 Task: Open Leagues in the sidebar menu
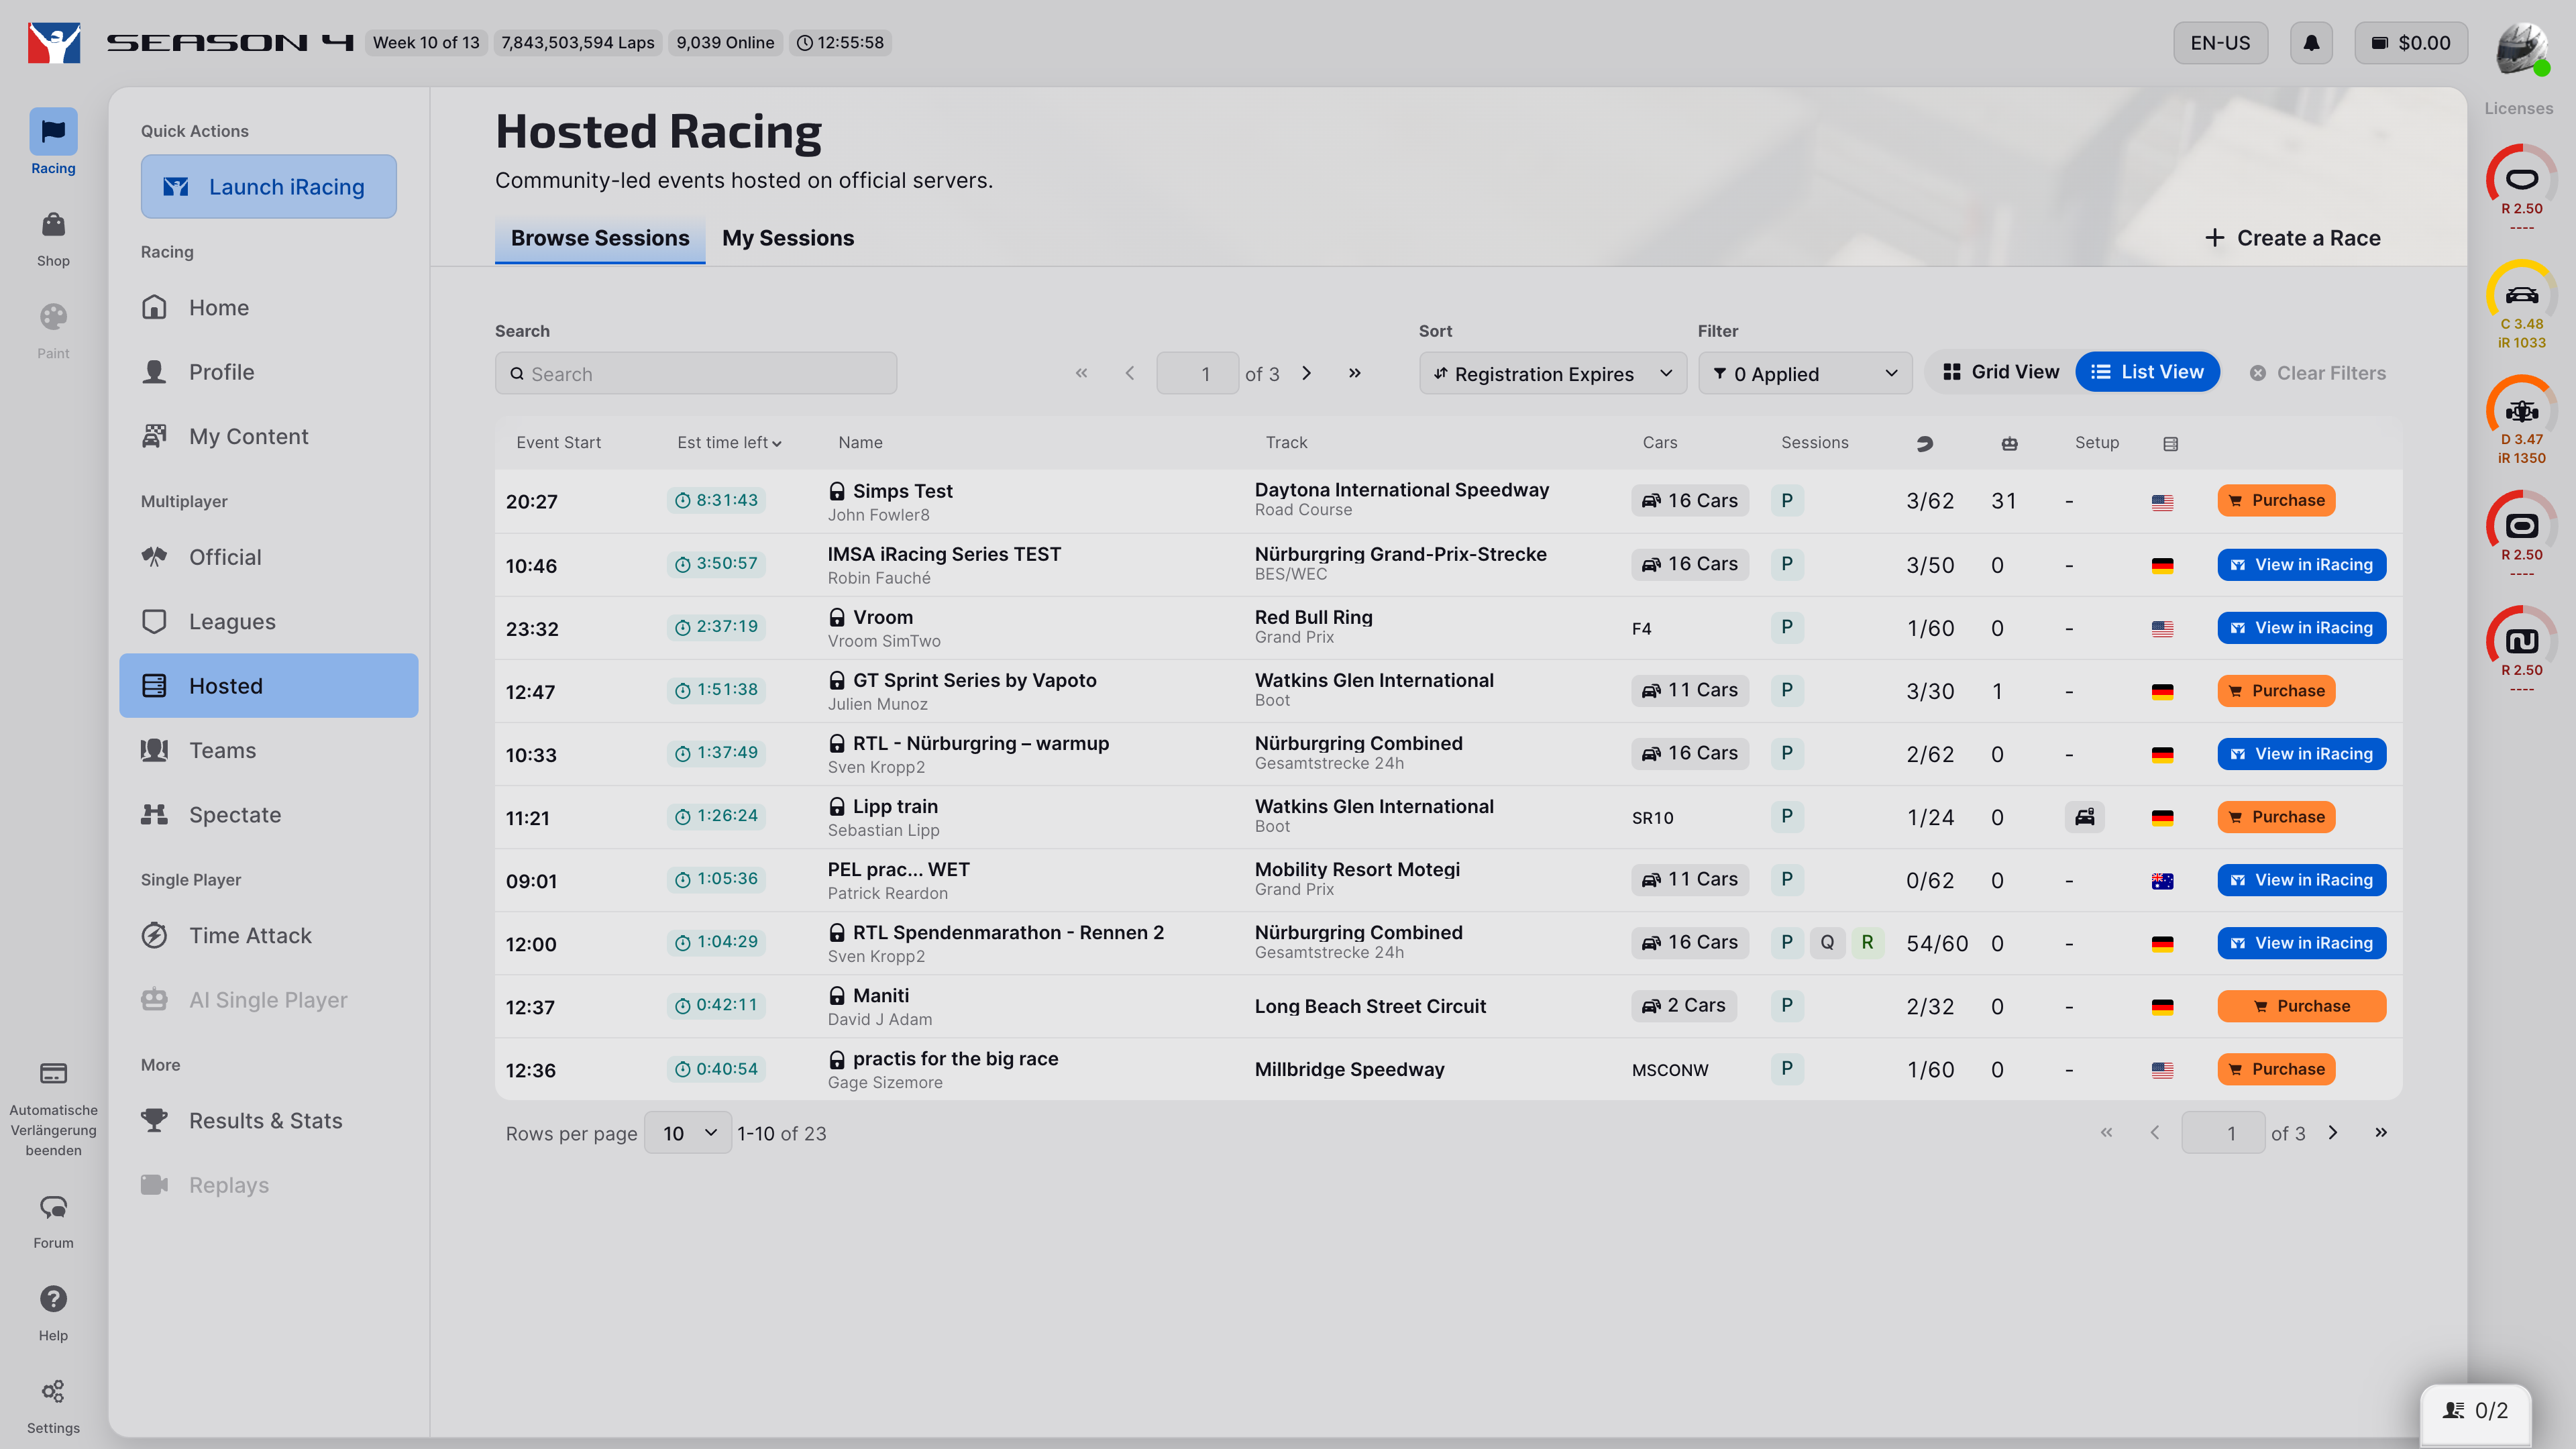[x=232, y=621]
